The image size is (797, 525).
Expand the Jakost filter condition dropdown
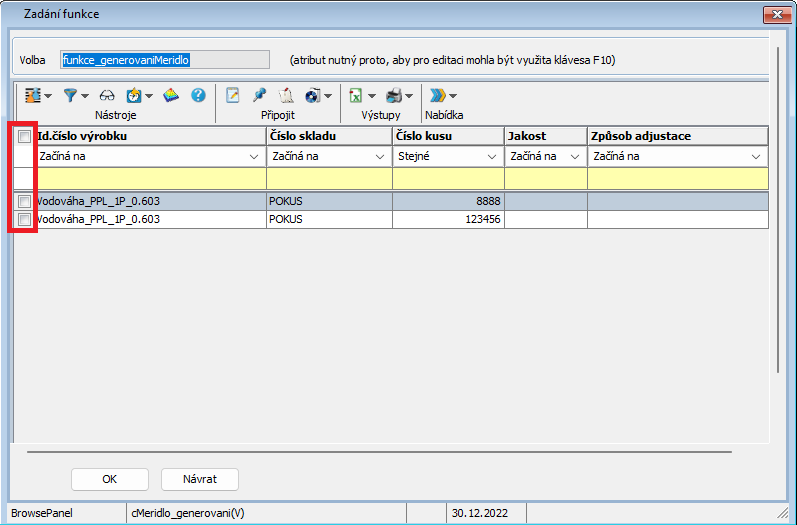(x=575, y=157)
